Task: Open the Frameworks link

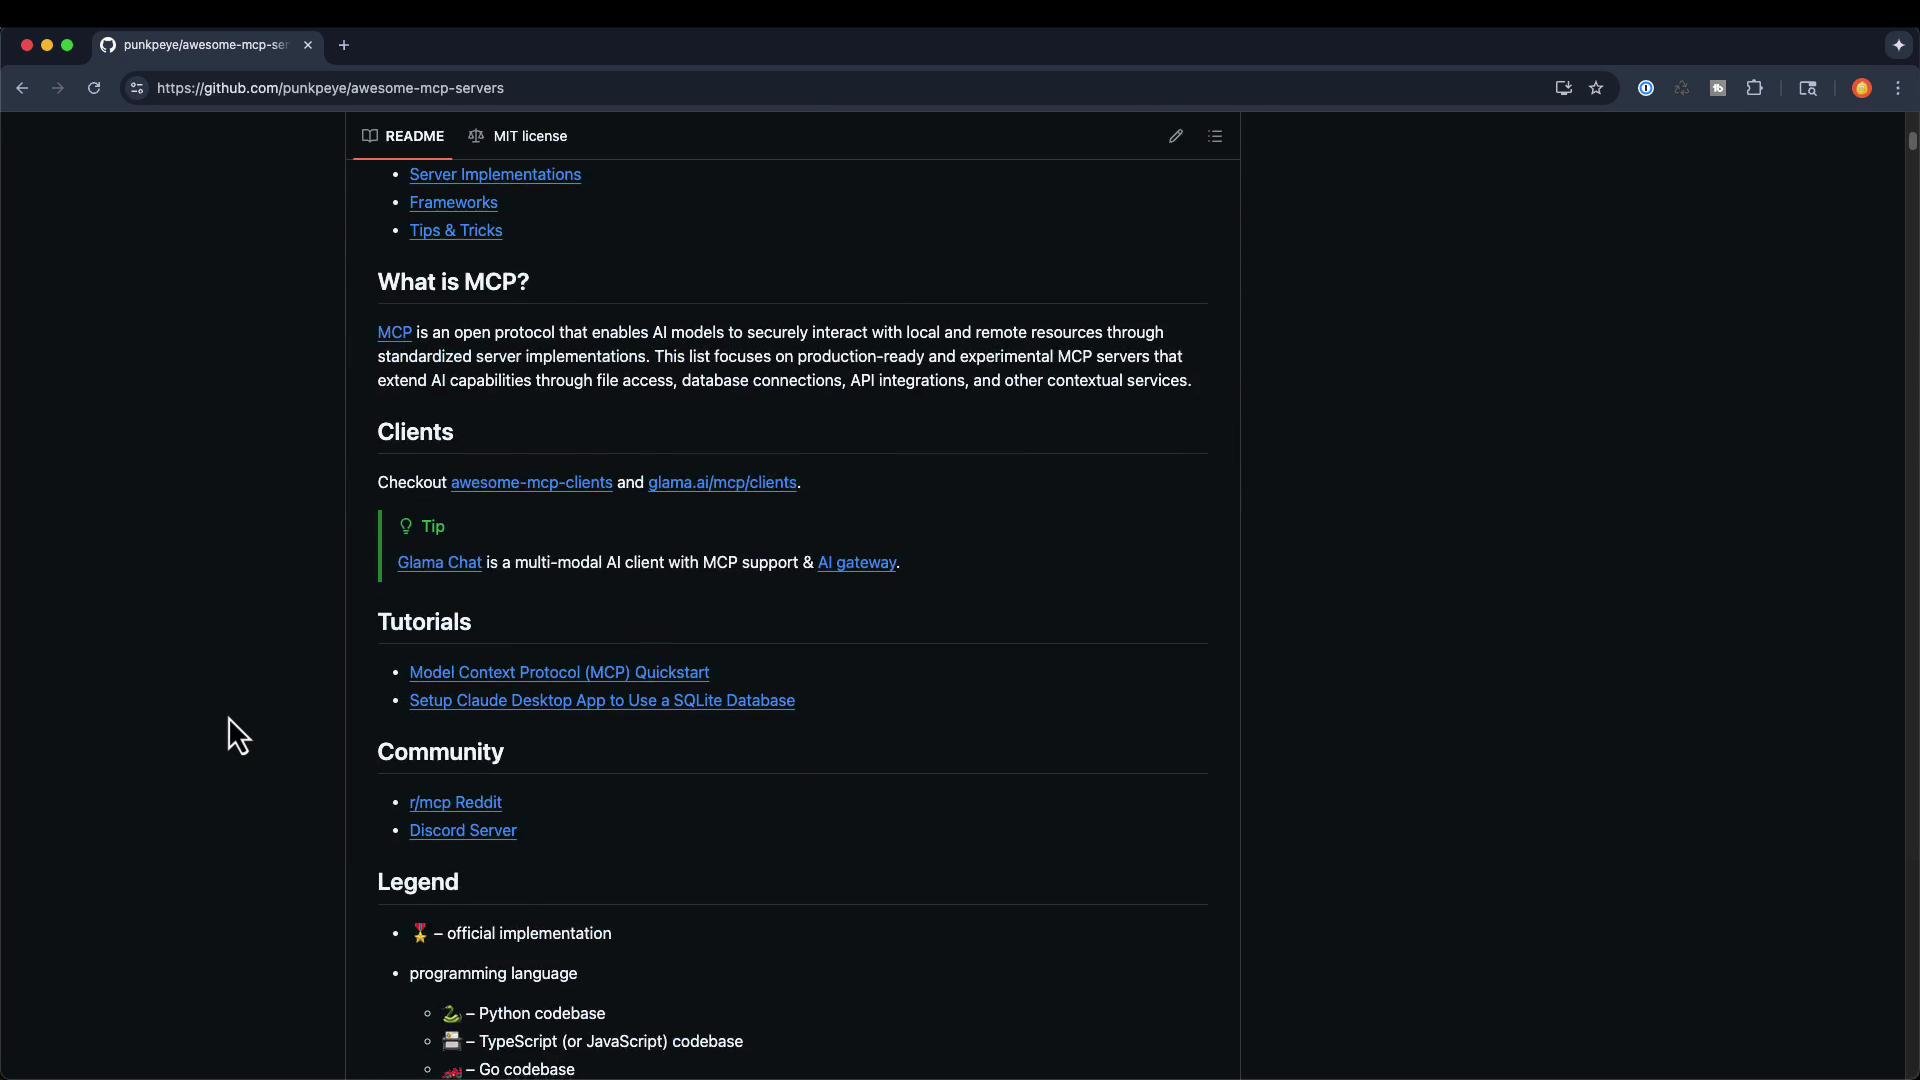Action: [453, 202]
